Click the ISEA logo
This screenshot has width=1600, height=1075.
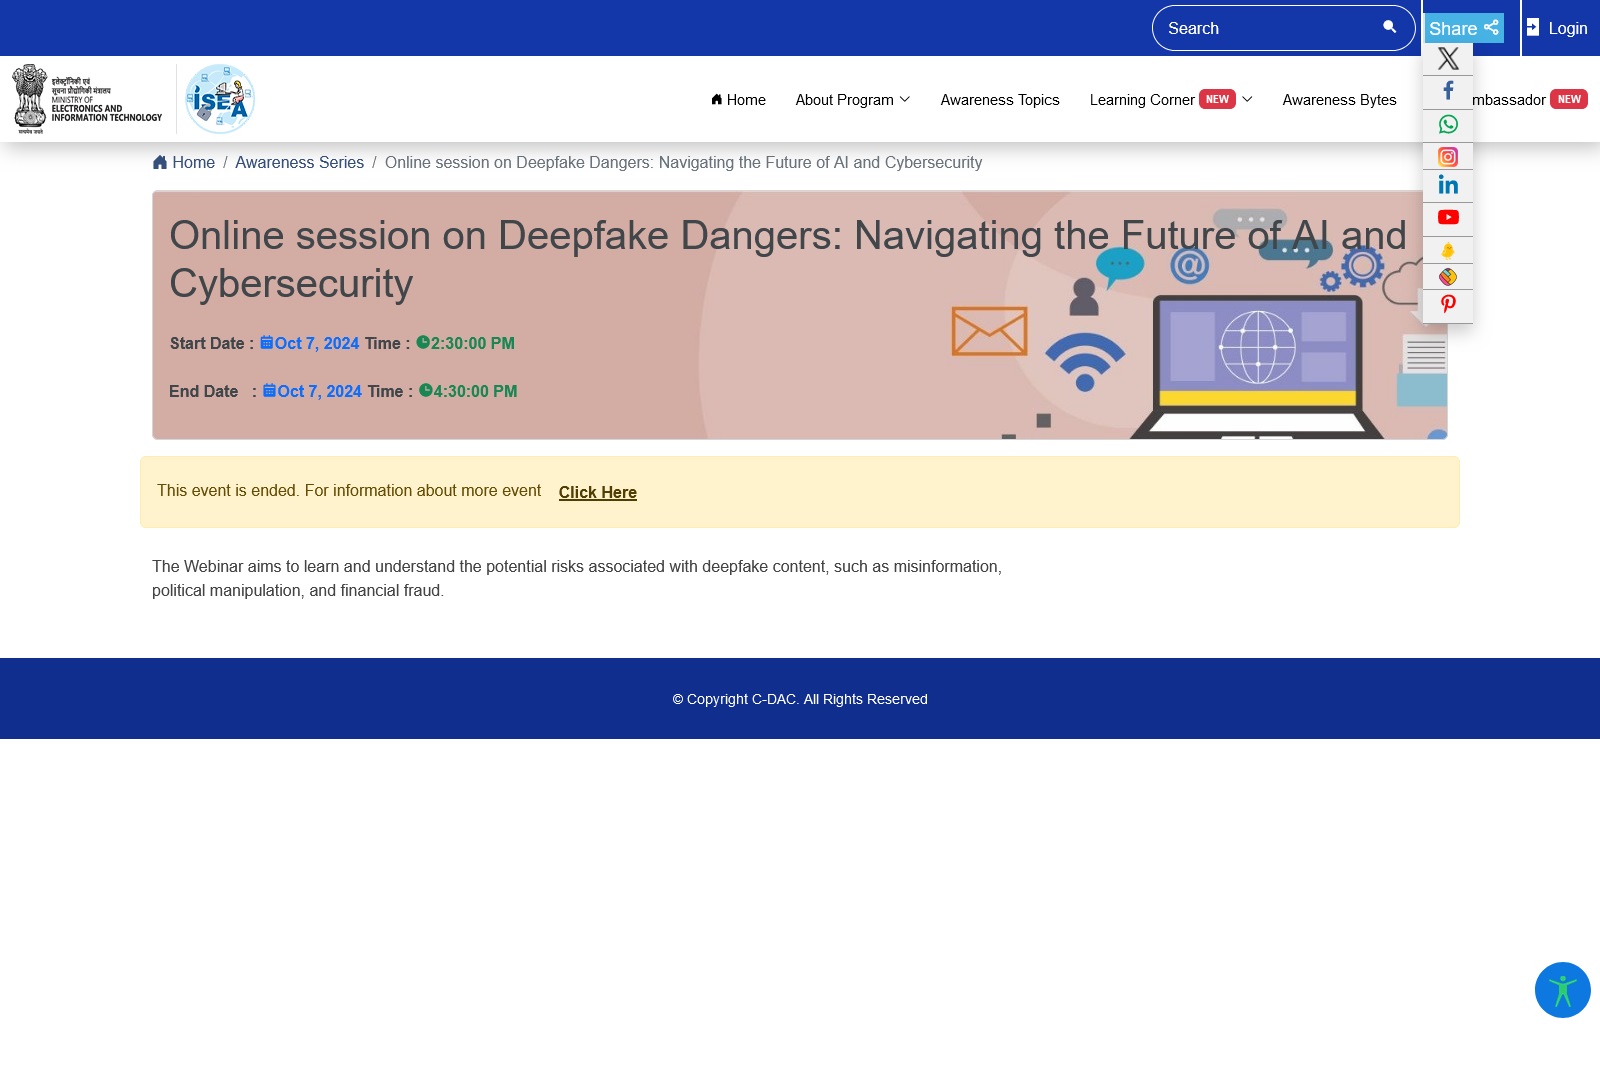pyautogui.click(x=220, y=99)
